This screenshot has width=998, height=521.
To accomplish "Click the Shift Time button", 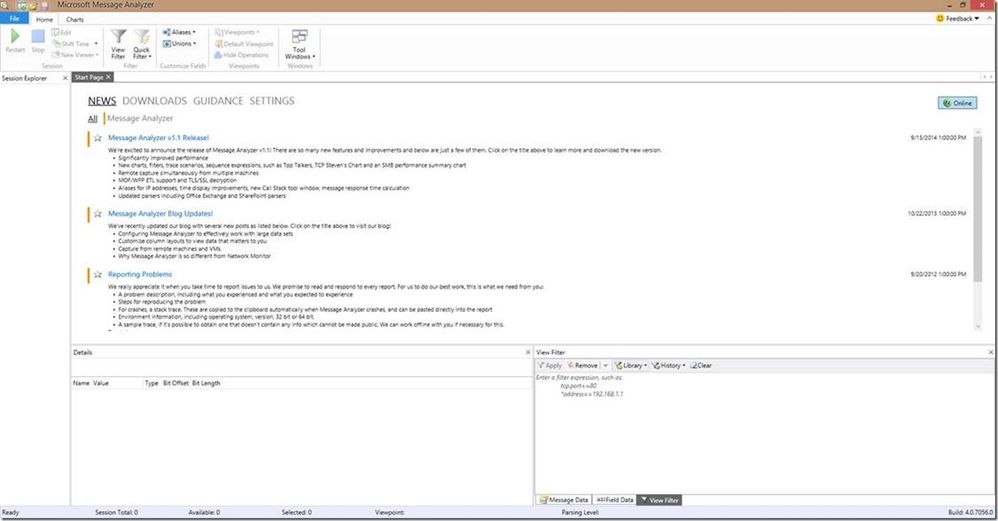I will (x=72, y=44).
